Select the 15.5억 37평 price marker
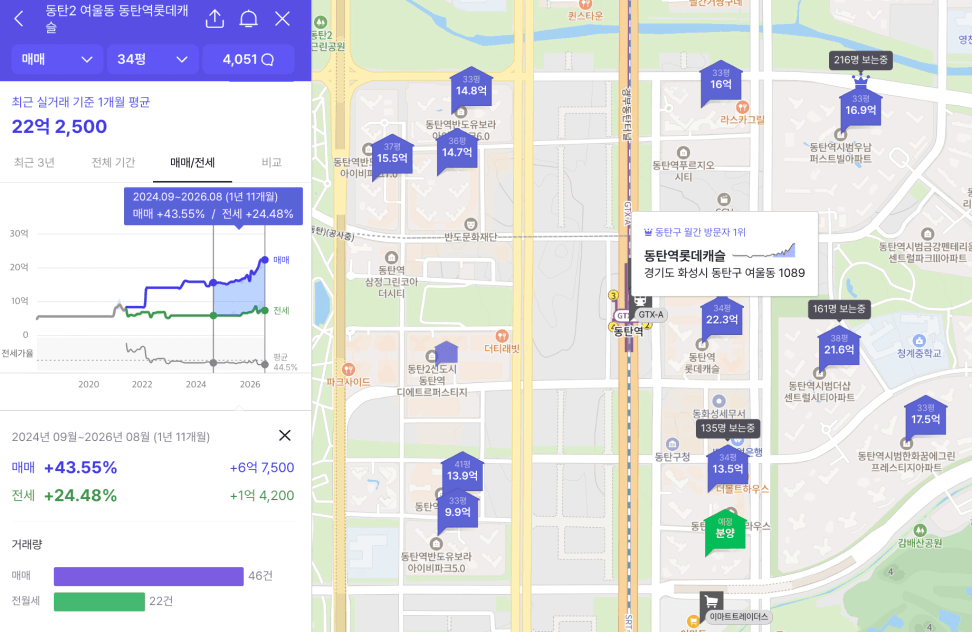Viewport: 972px width, 632px height. point(392,154)
